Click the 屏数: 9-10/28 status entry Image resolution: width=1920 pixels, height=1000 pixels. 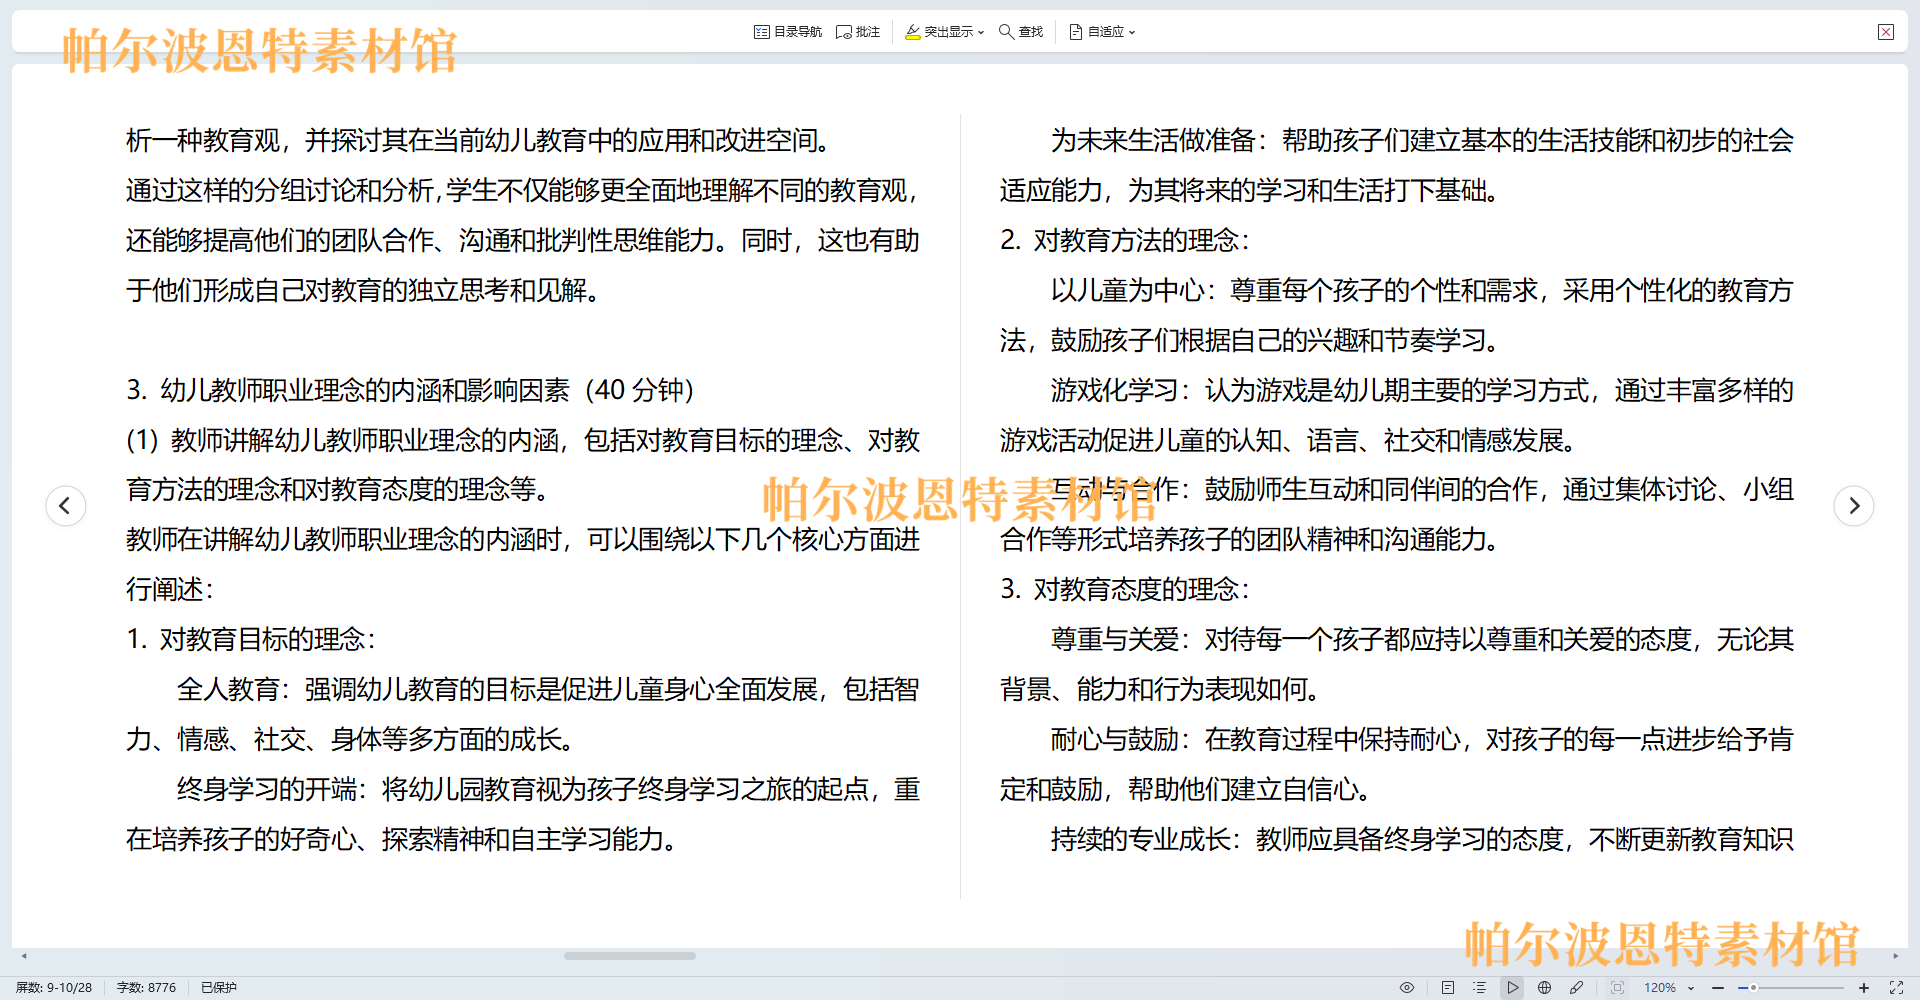point(54,987)
